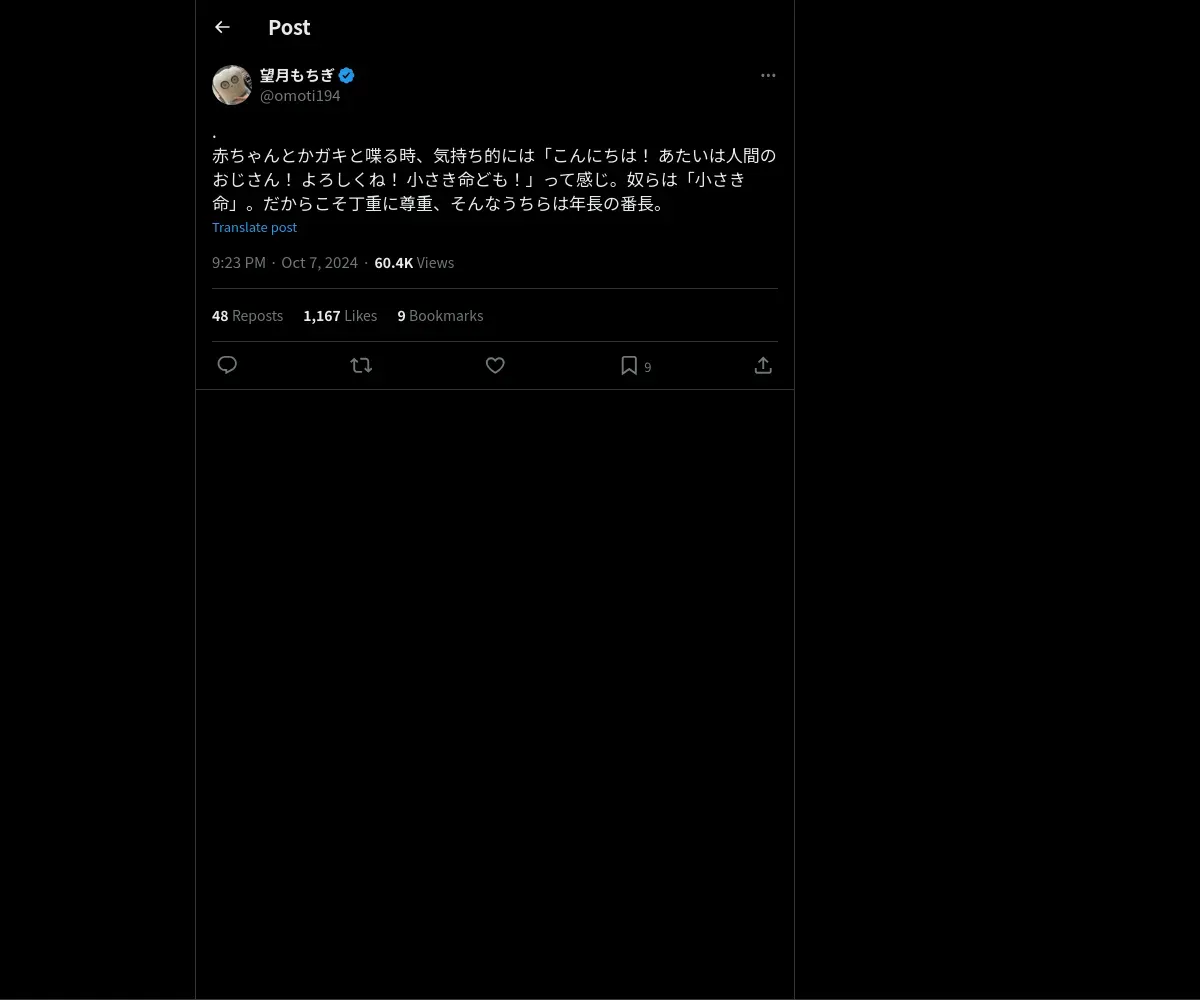Click Translate post link
Image resolution: width=1200 pixels, height=1000 pixels.
tap(254, 227)
